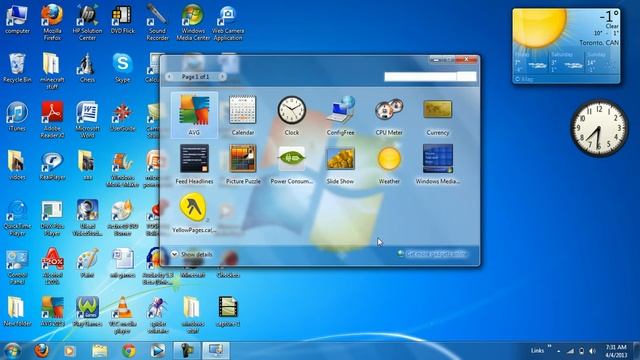Open the videos folder on desktop
640x360 pixels.
17,166
